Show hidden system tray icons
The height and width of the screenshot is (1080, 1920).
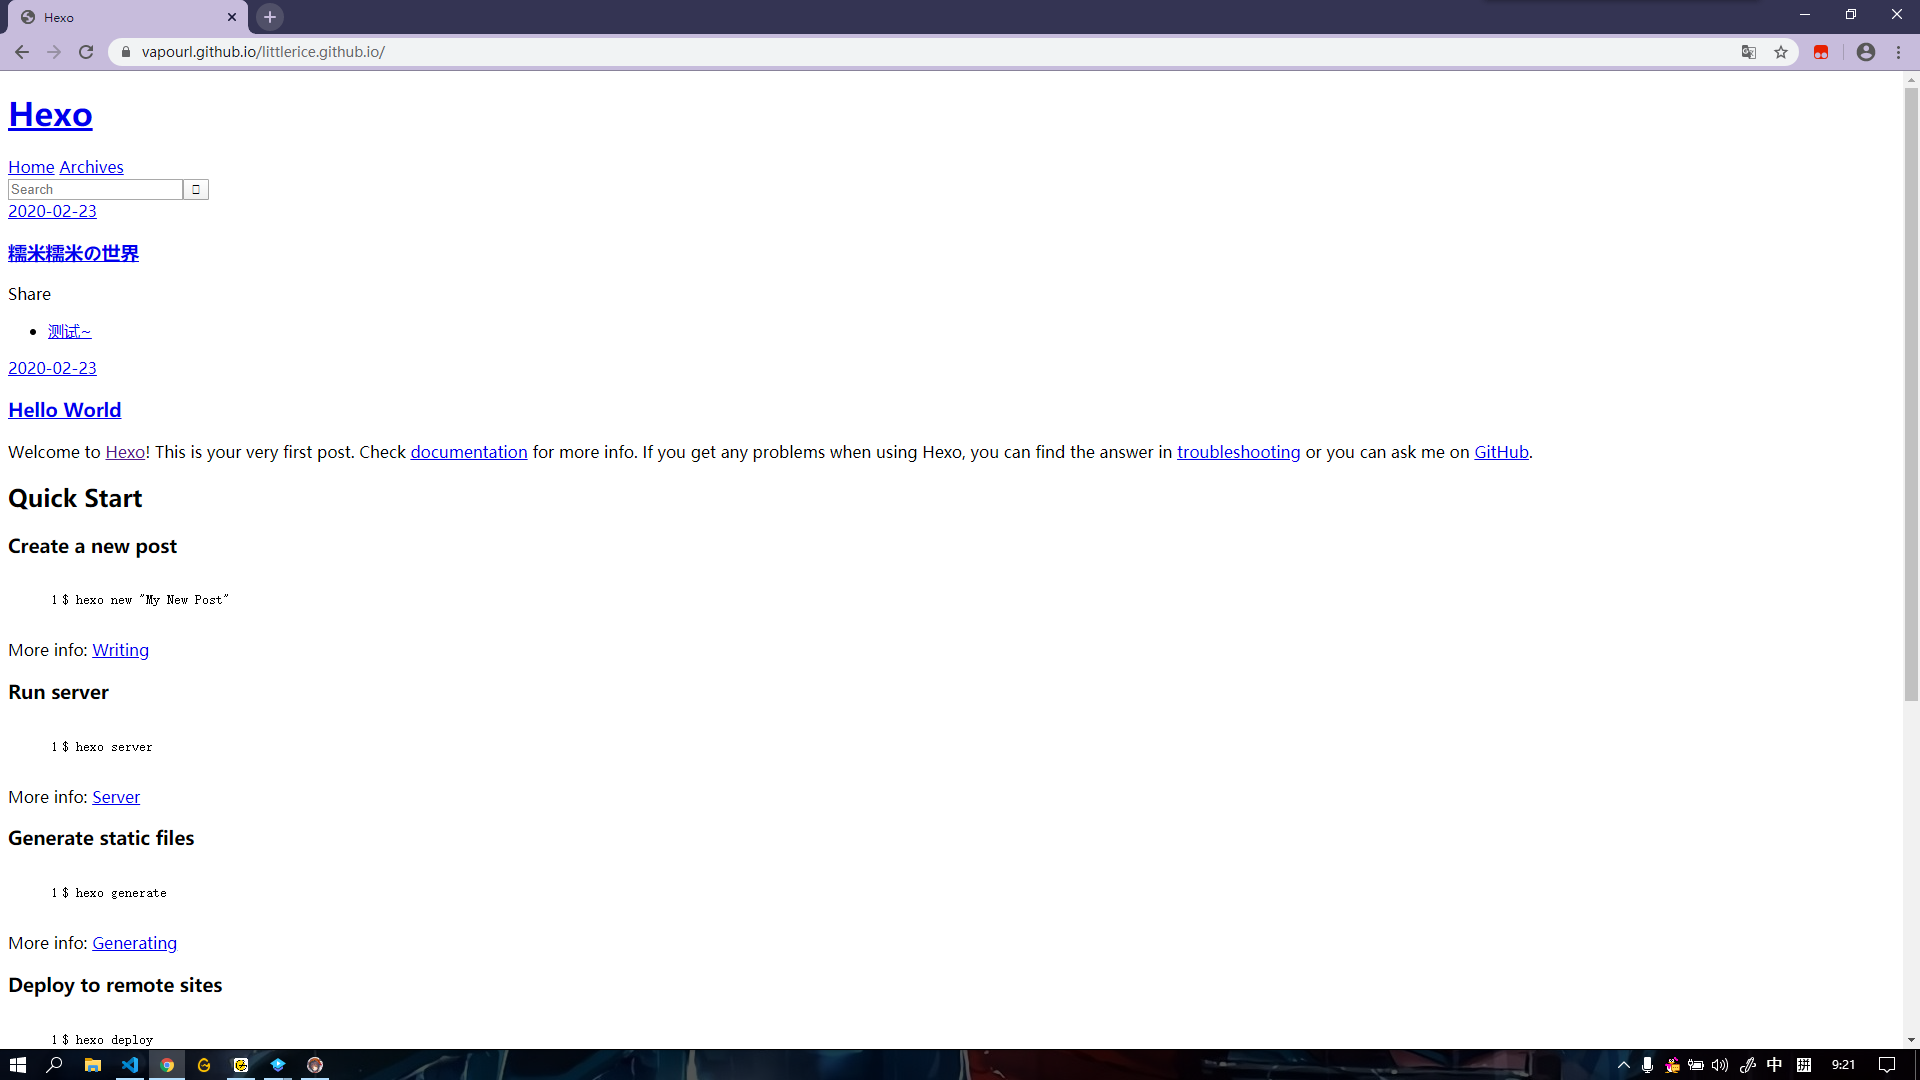coord(1624,1065)
